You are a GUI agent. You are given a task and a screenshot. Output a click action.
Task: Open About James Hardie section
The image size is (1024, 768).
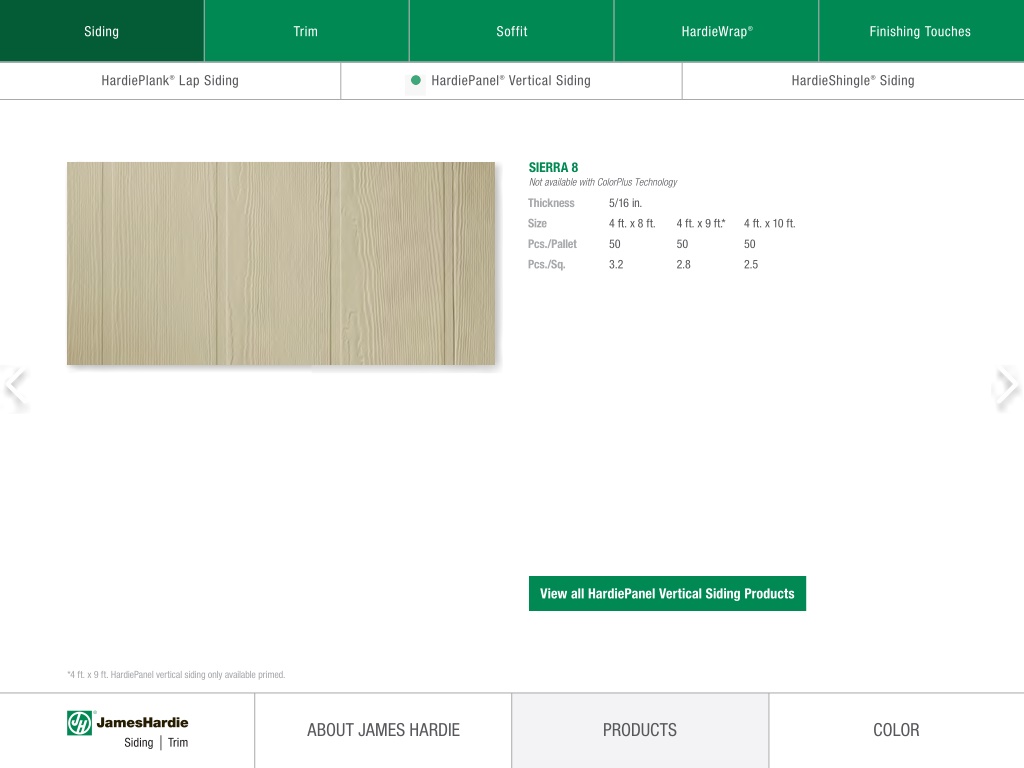click(383, 730)
